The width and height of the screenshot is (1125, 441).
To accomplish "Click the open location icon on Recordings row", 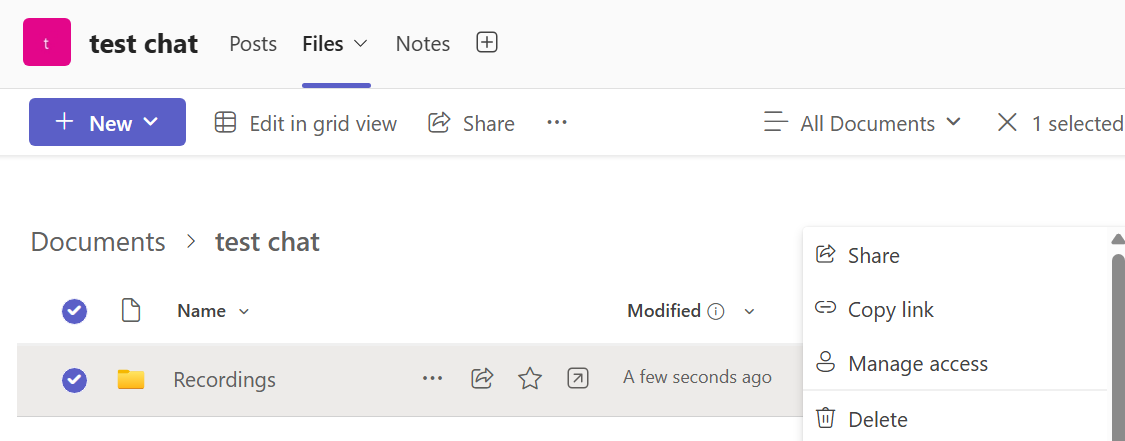I will (577, 378).
